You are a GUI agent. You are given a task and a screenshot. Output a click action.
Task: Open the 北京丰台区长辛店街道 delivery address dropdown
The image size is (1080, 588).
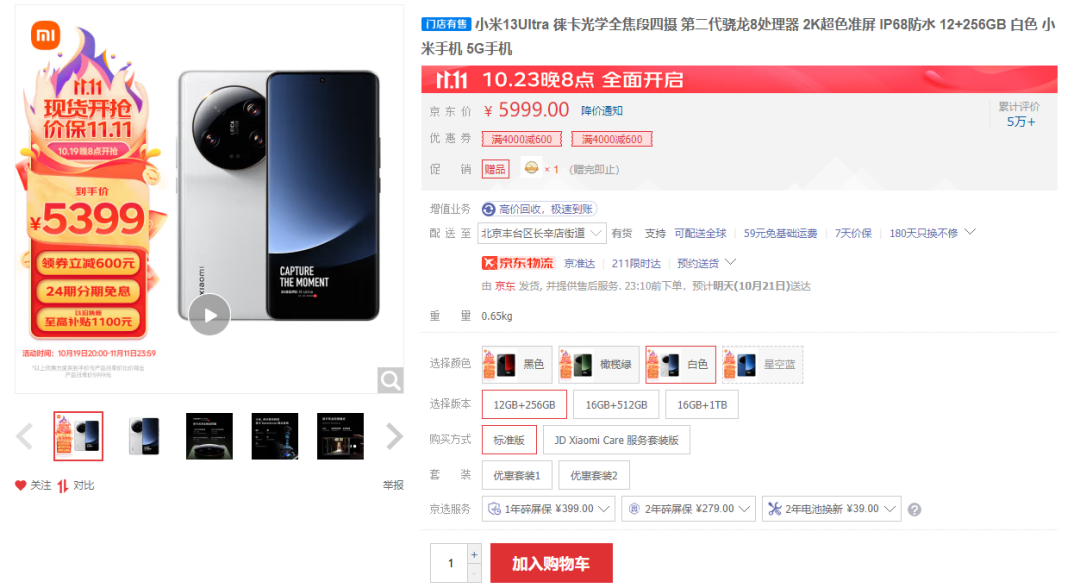(x=541, y=233)
